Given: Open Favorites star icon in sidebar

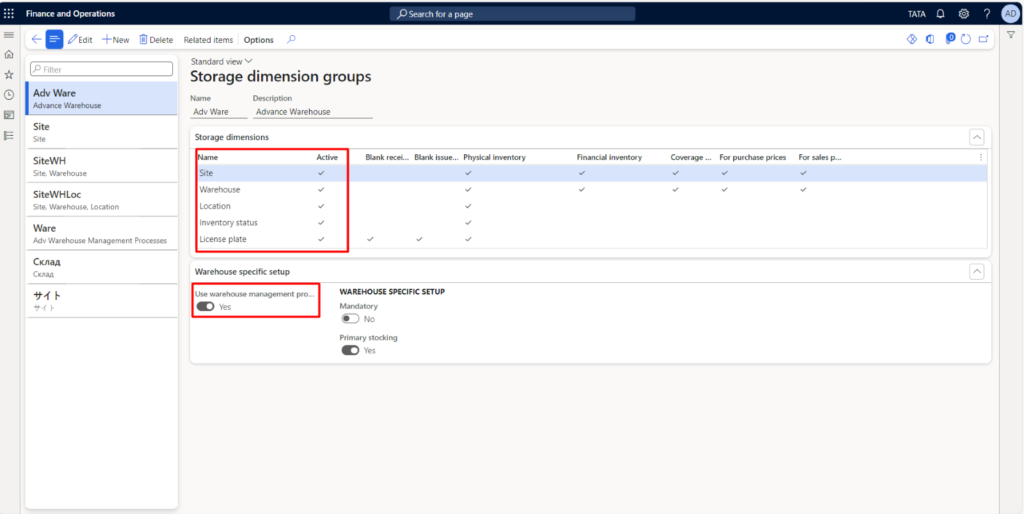Looking at the screenshot, I should click(9, 75).
